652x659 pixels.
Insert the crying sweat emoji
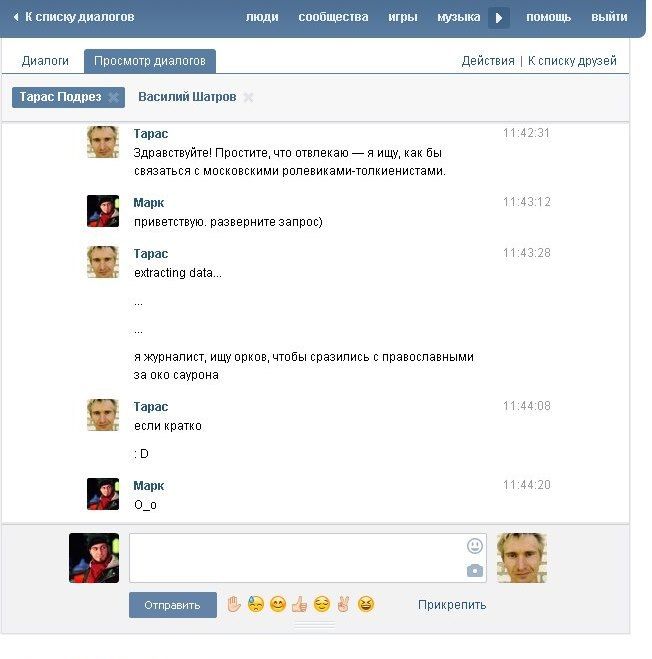pos(256,605)
